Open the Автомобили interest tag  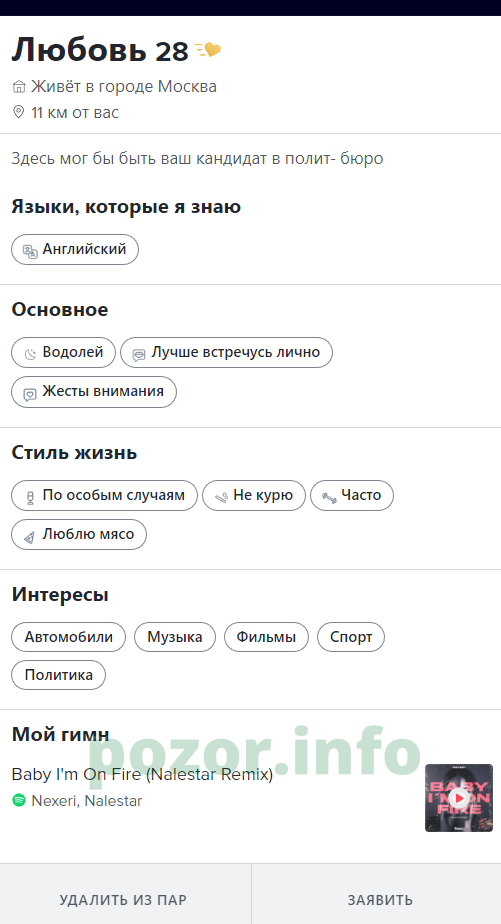tap(68, 637)
